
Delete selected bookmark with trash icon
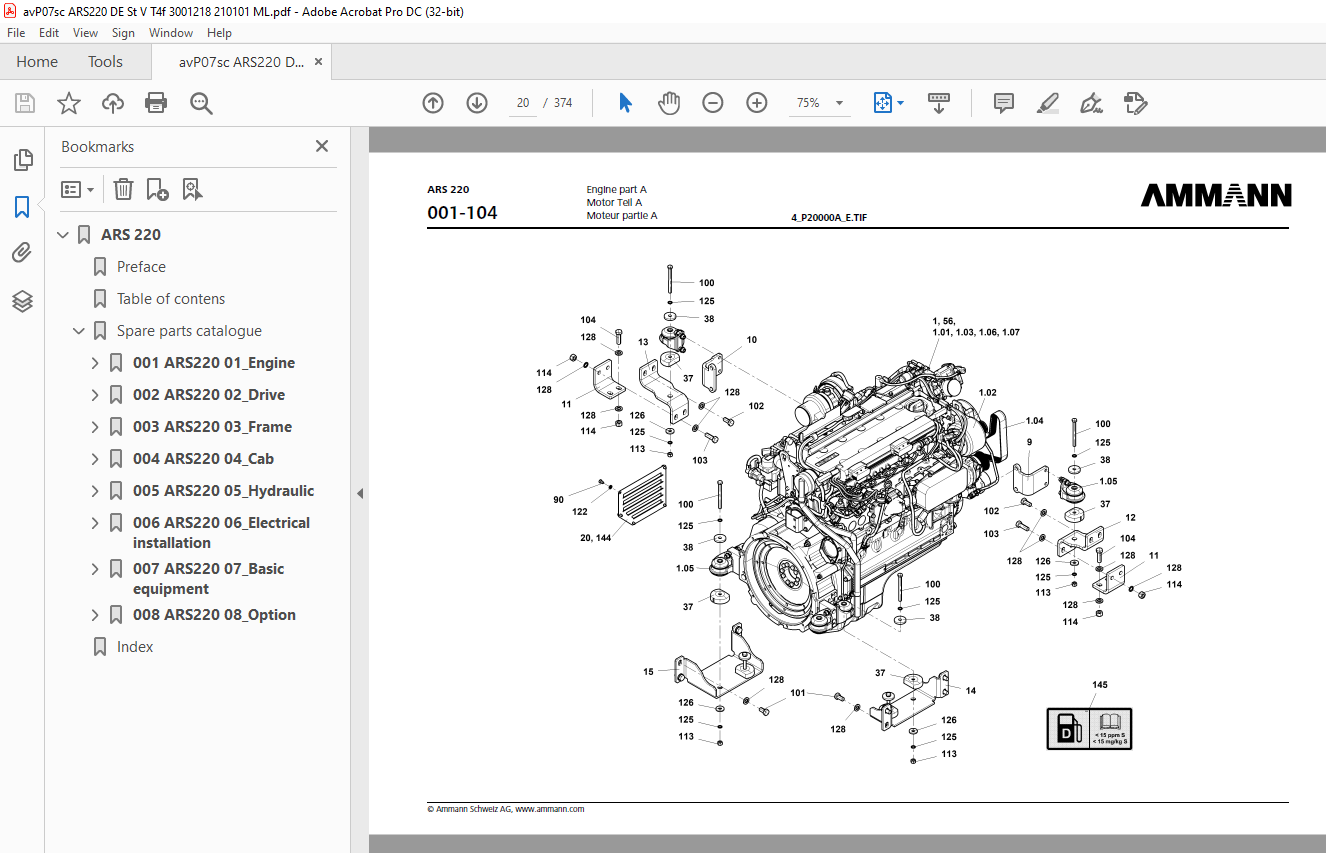(123, 189)
